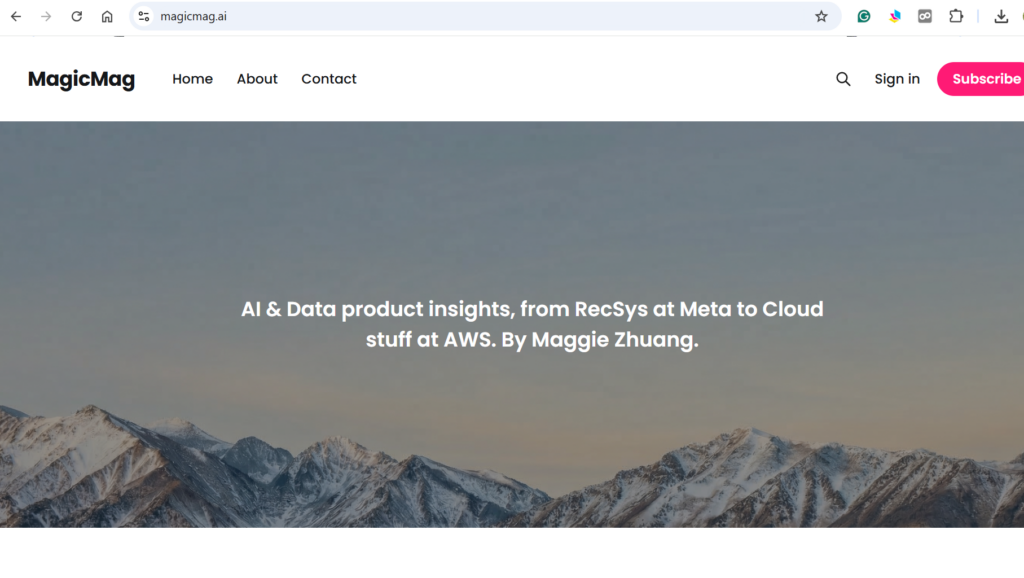The width and height of the screenshot is (1024, 578).
Task: Click the MagicMag logo
Action: click(x=81, y=79)
